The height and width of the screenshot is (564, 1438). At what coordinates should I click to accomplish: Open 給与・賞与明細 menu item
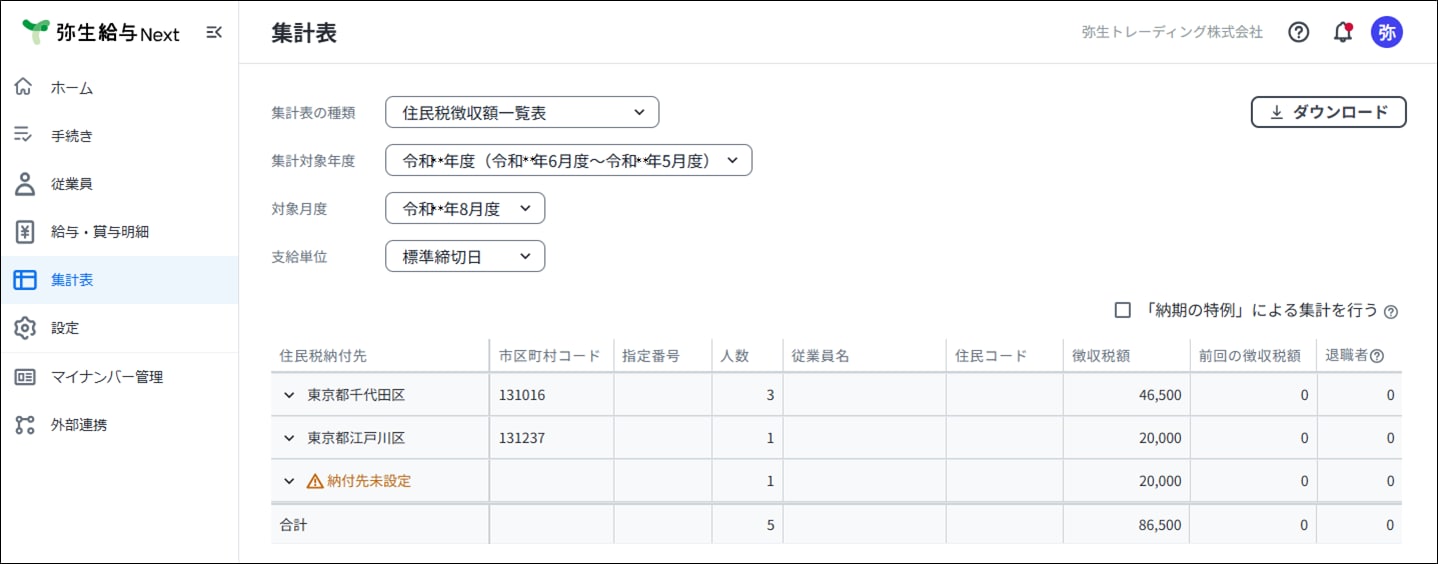click(119, 231)
